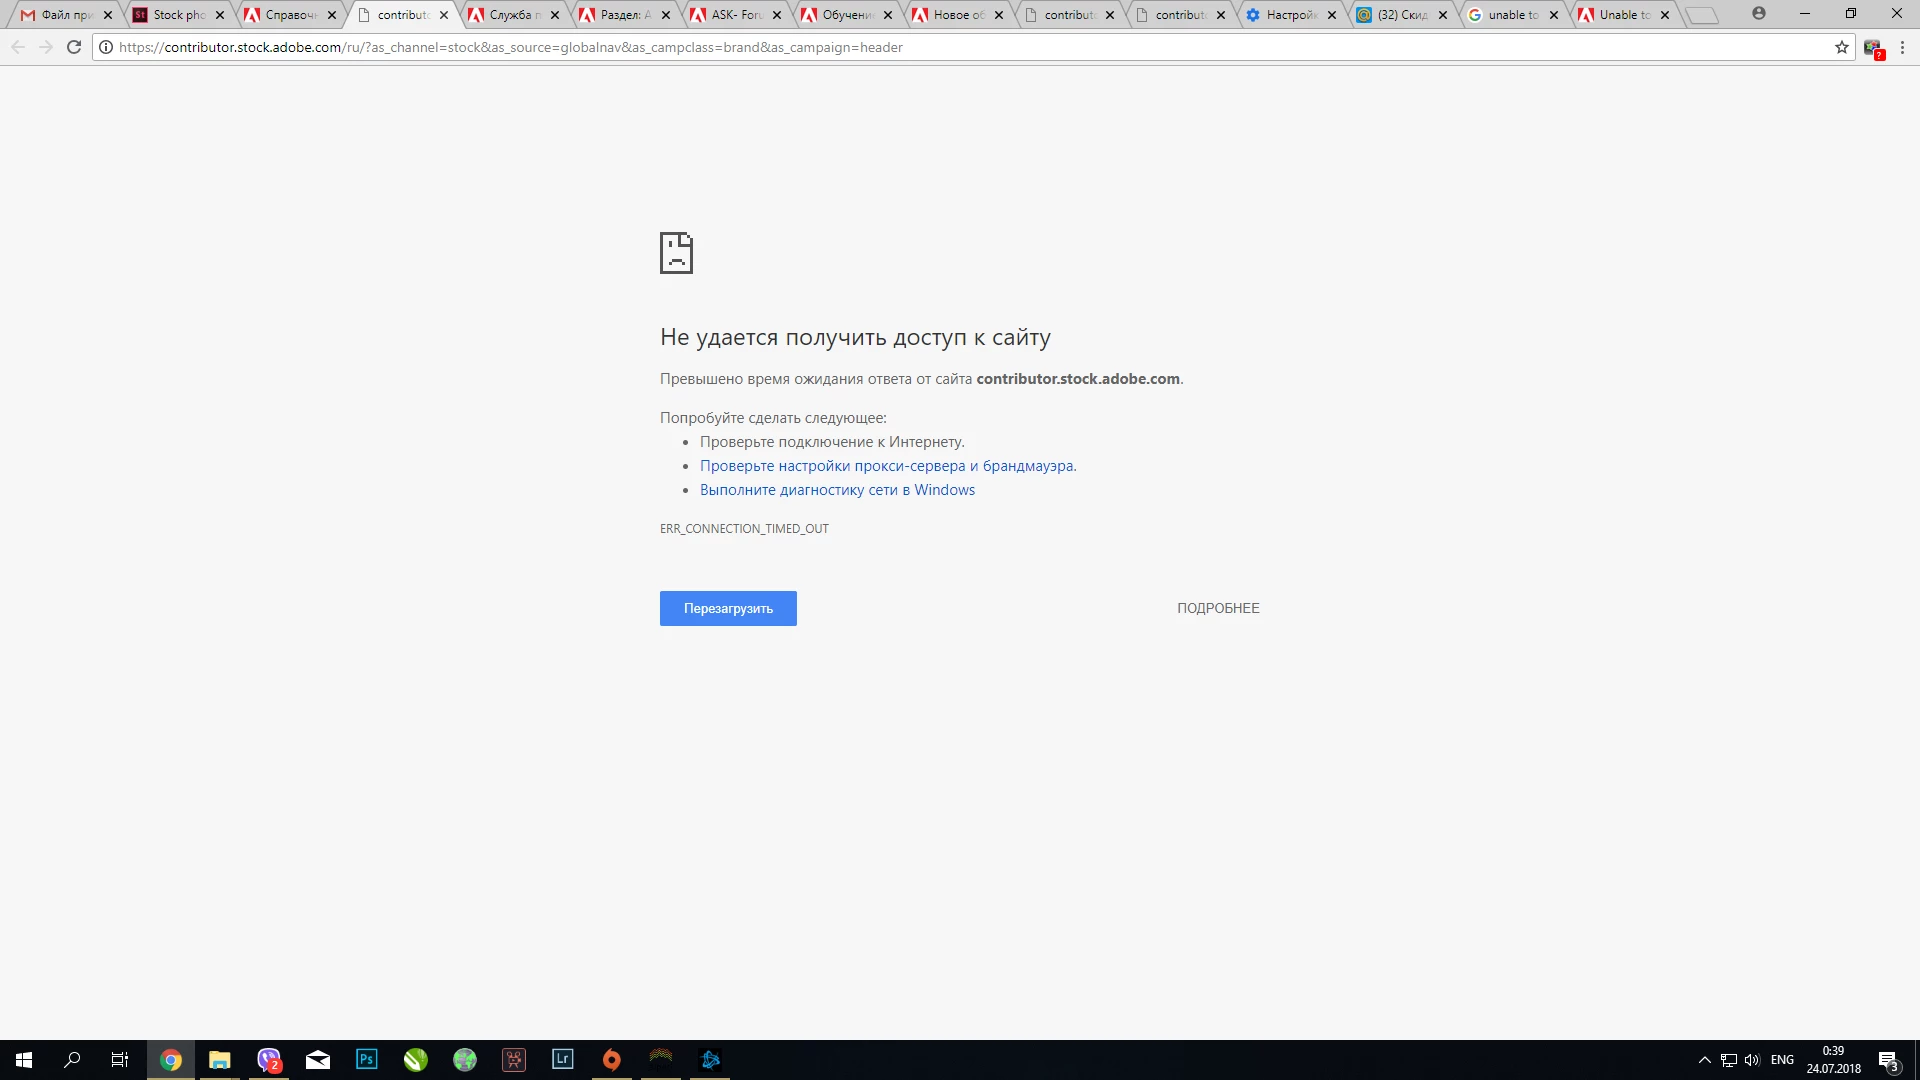The width and height of the screenshot is (1920, 1080).
Task: Bookmark this page with the star icon
Action: (1841, 47)
